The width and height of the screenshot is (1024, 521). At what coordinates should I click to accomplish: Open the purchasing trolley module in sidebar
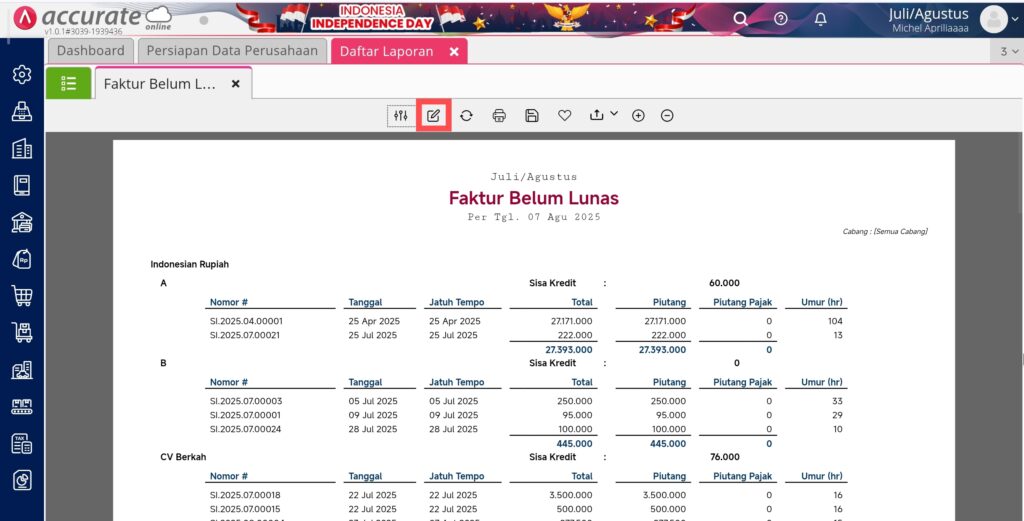pos(22,333)
